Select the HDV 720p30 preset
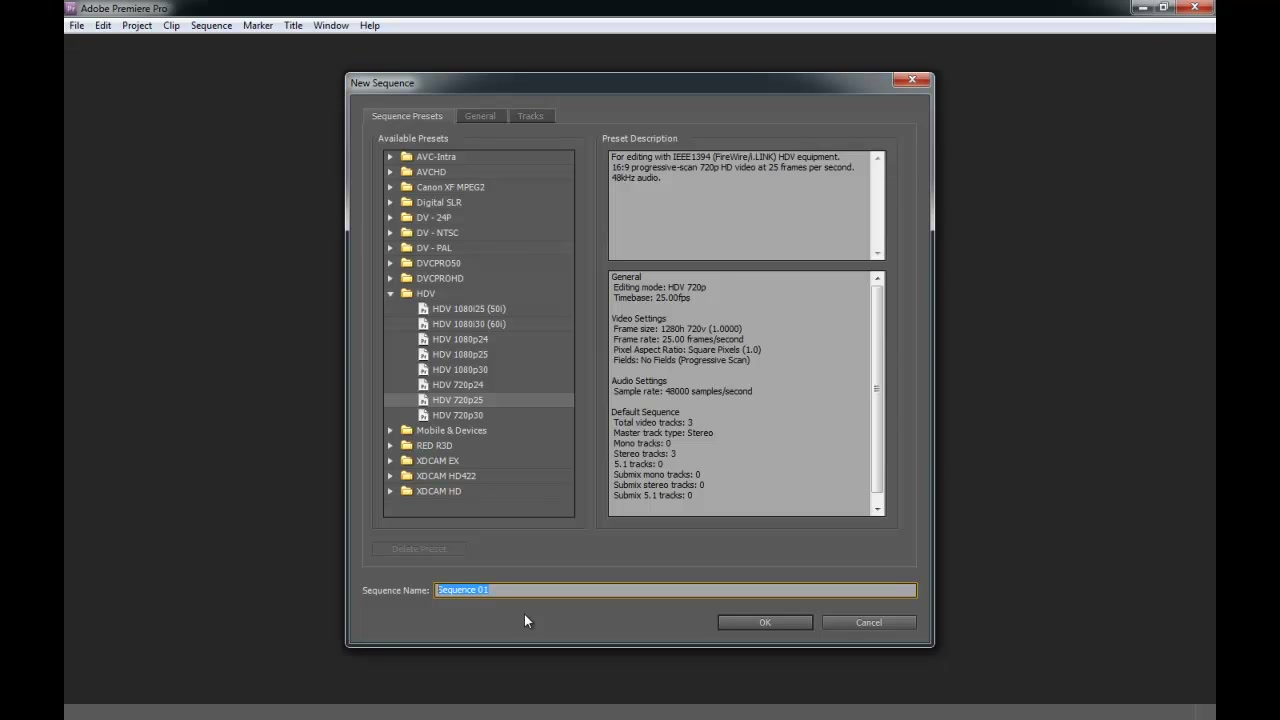The image size is (1280, 720). 458,415
